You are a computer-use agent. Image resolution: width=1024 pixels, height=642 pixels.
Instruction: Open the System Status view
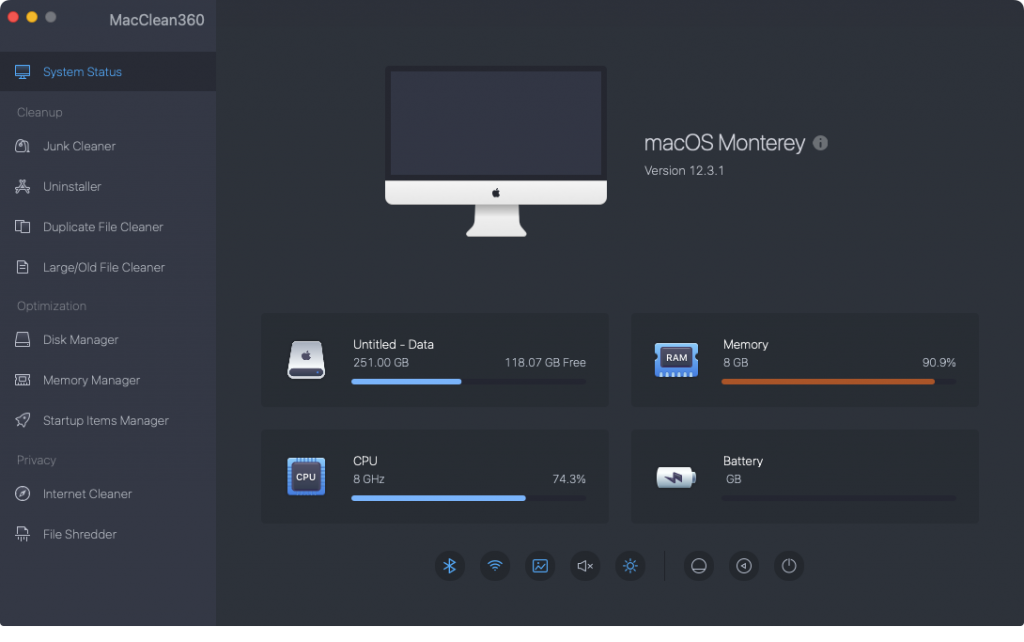[108, 72]
